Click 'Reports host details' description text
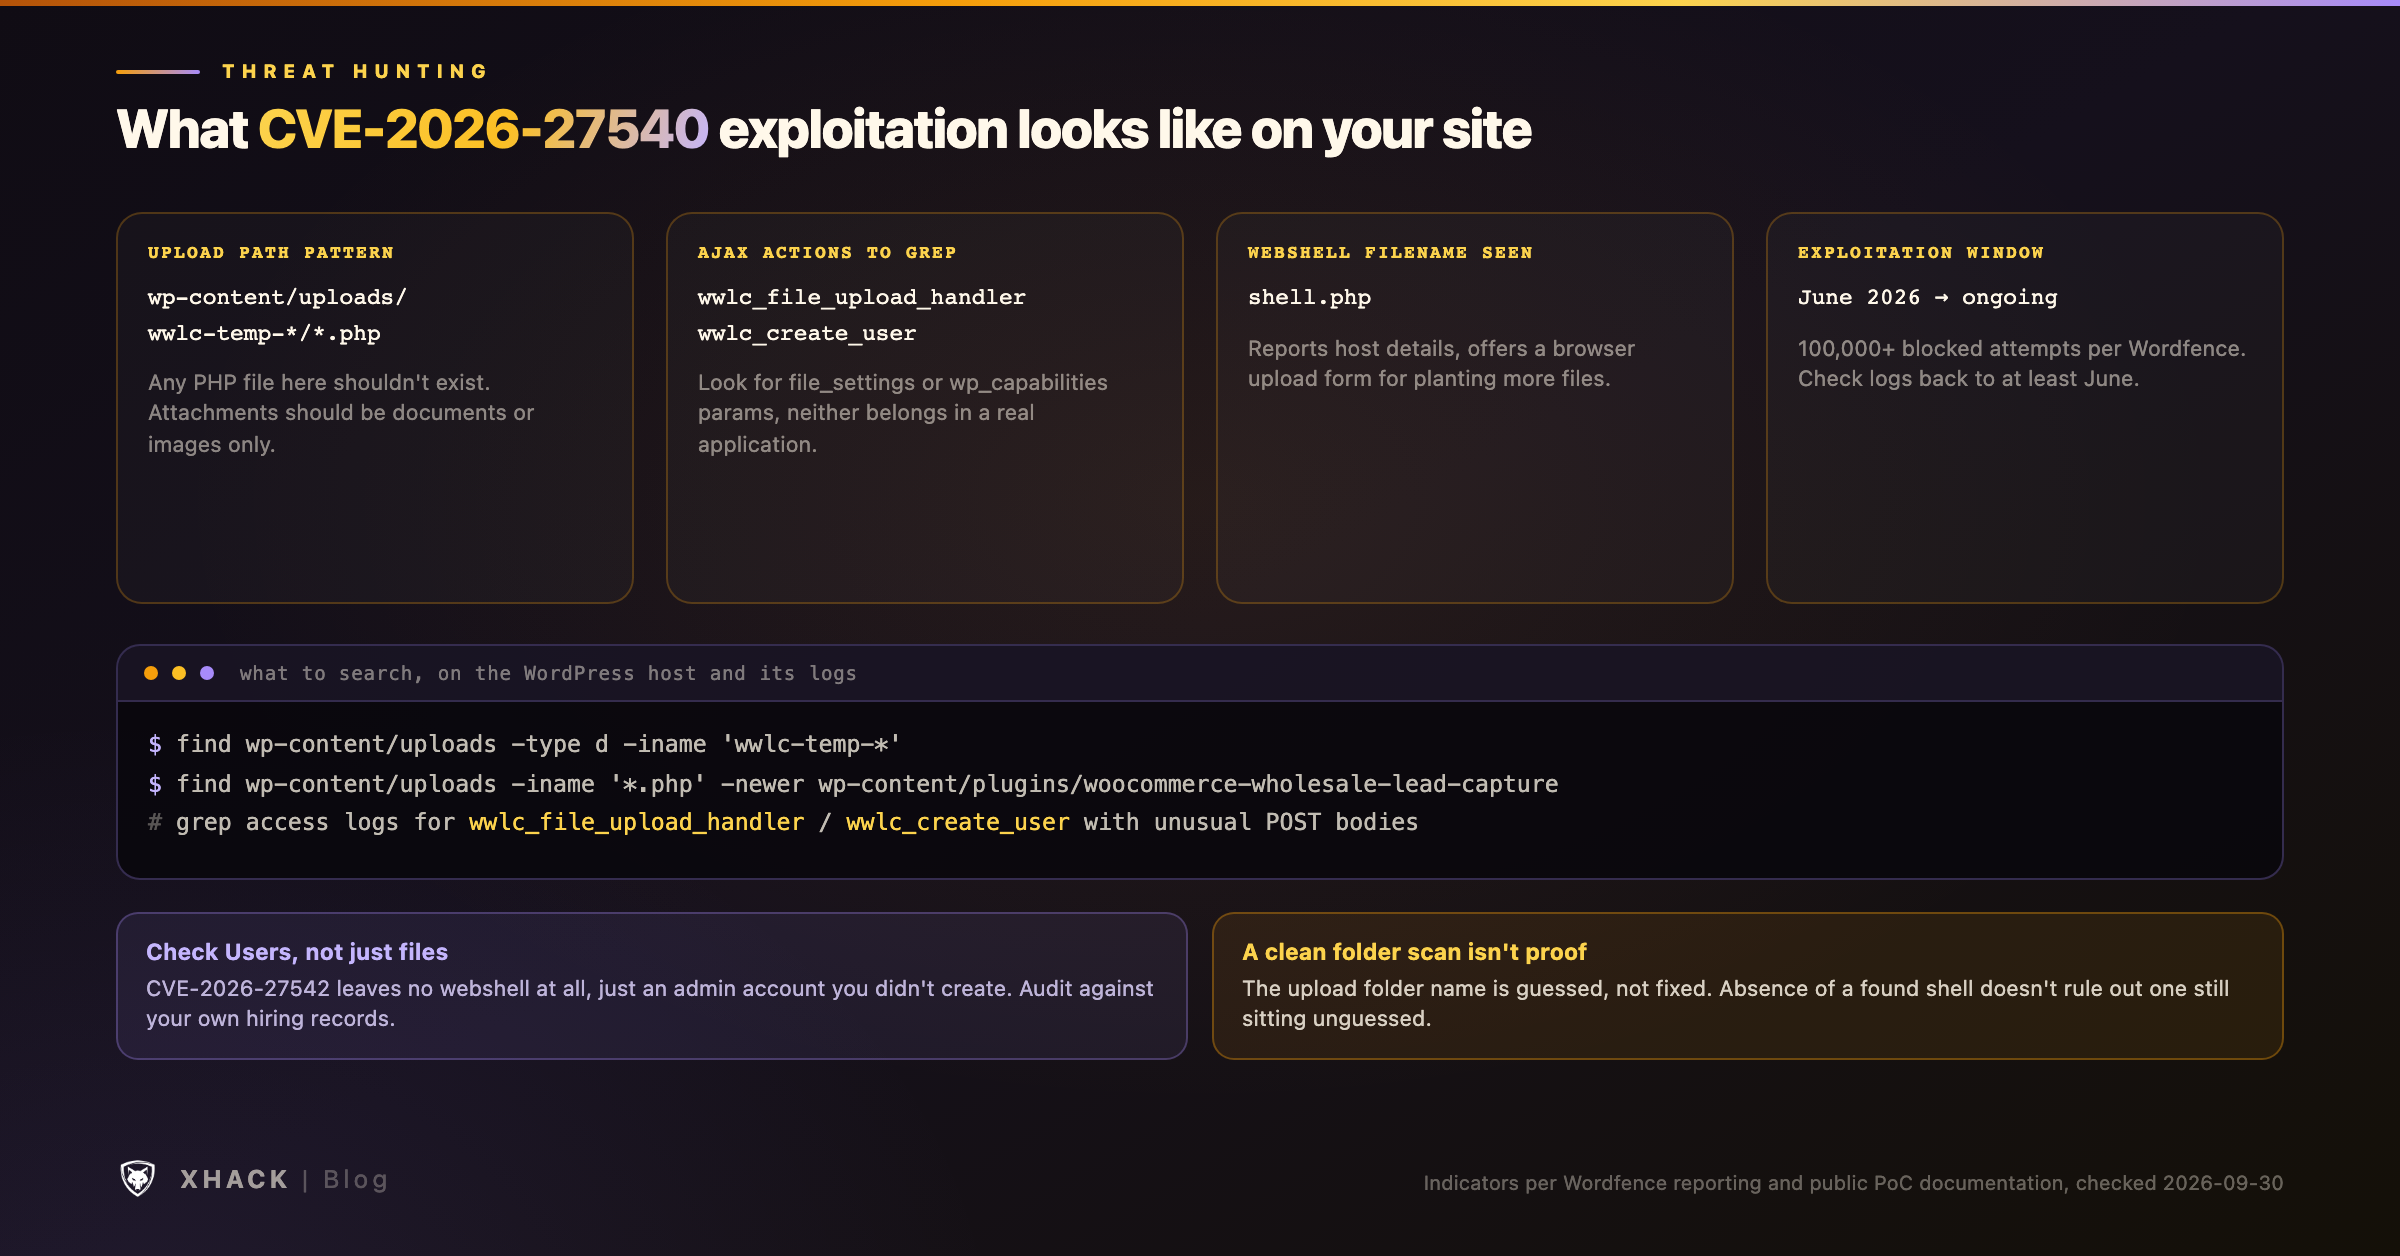This screenshot has width=2400, height=1256. [x=1441, y=363]
